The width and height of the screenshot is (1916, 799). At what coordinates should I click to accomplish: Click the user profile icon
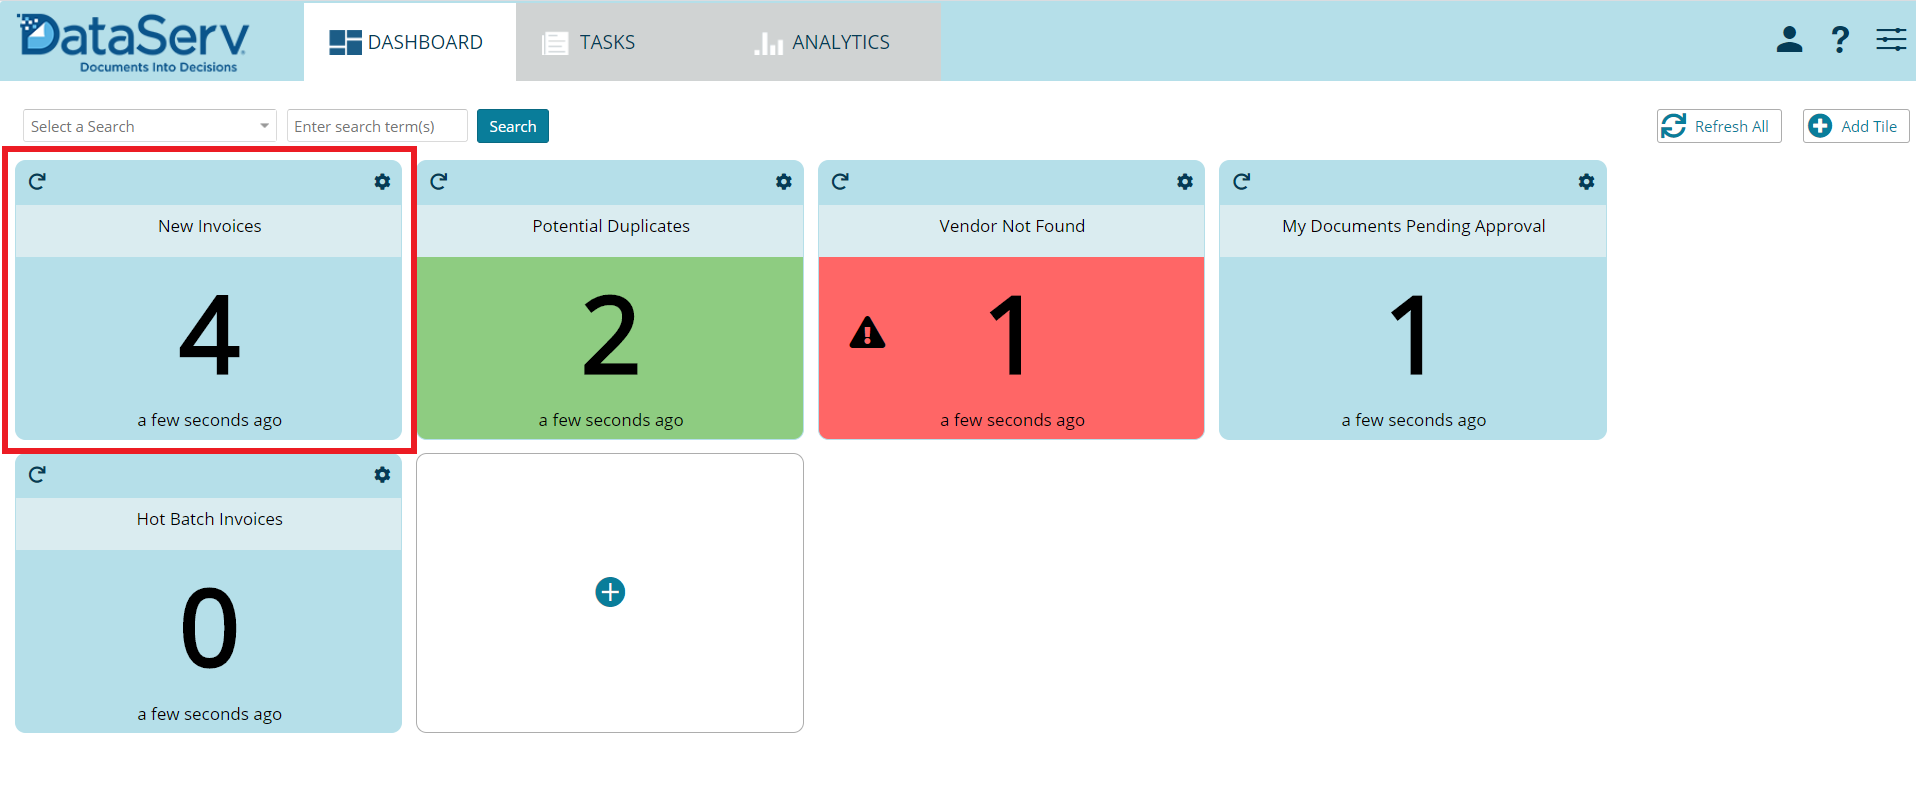[x=1789, y=40]
